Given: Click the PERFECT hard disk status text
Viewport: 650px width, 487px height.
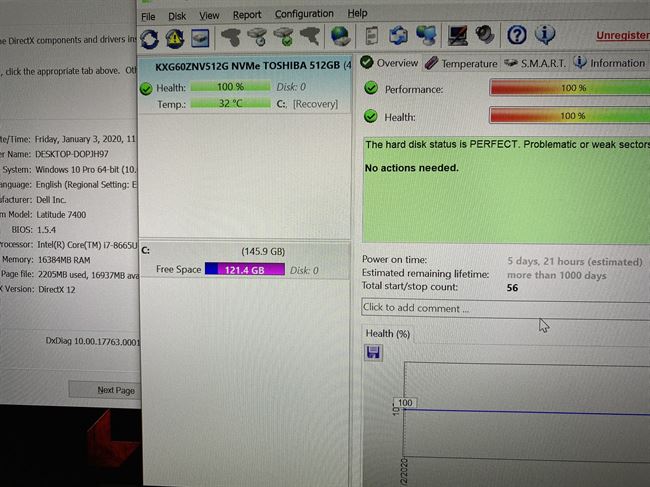Looking at the screenshot, I should coord(507,145).
